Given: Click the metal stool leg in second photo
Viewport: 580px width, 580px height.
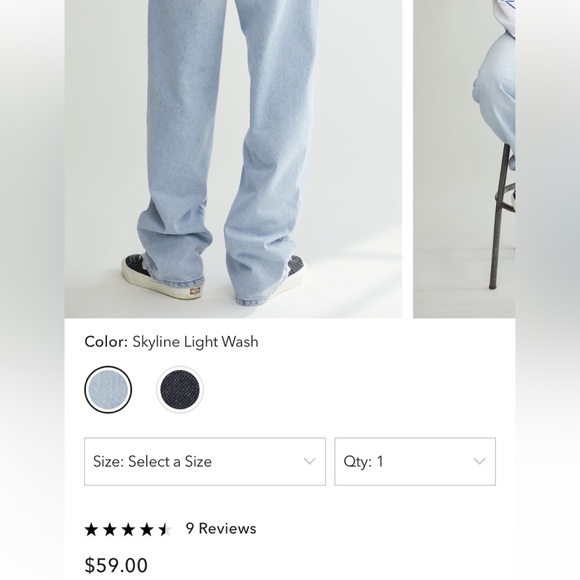Looking at the screenshot, I should pyautogui.click(x=499, y=216).
